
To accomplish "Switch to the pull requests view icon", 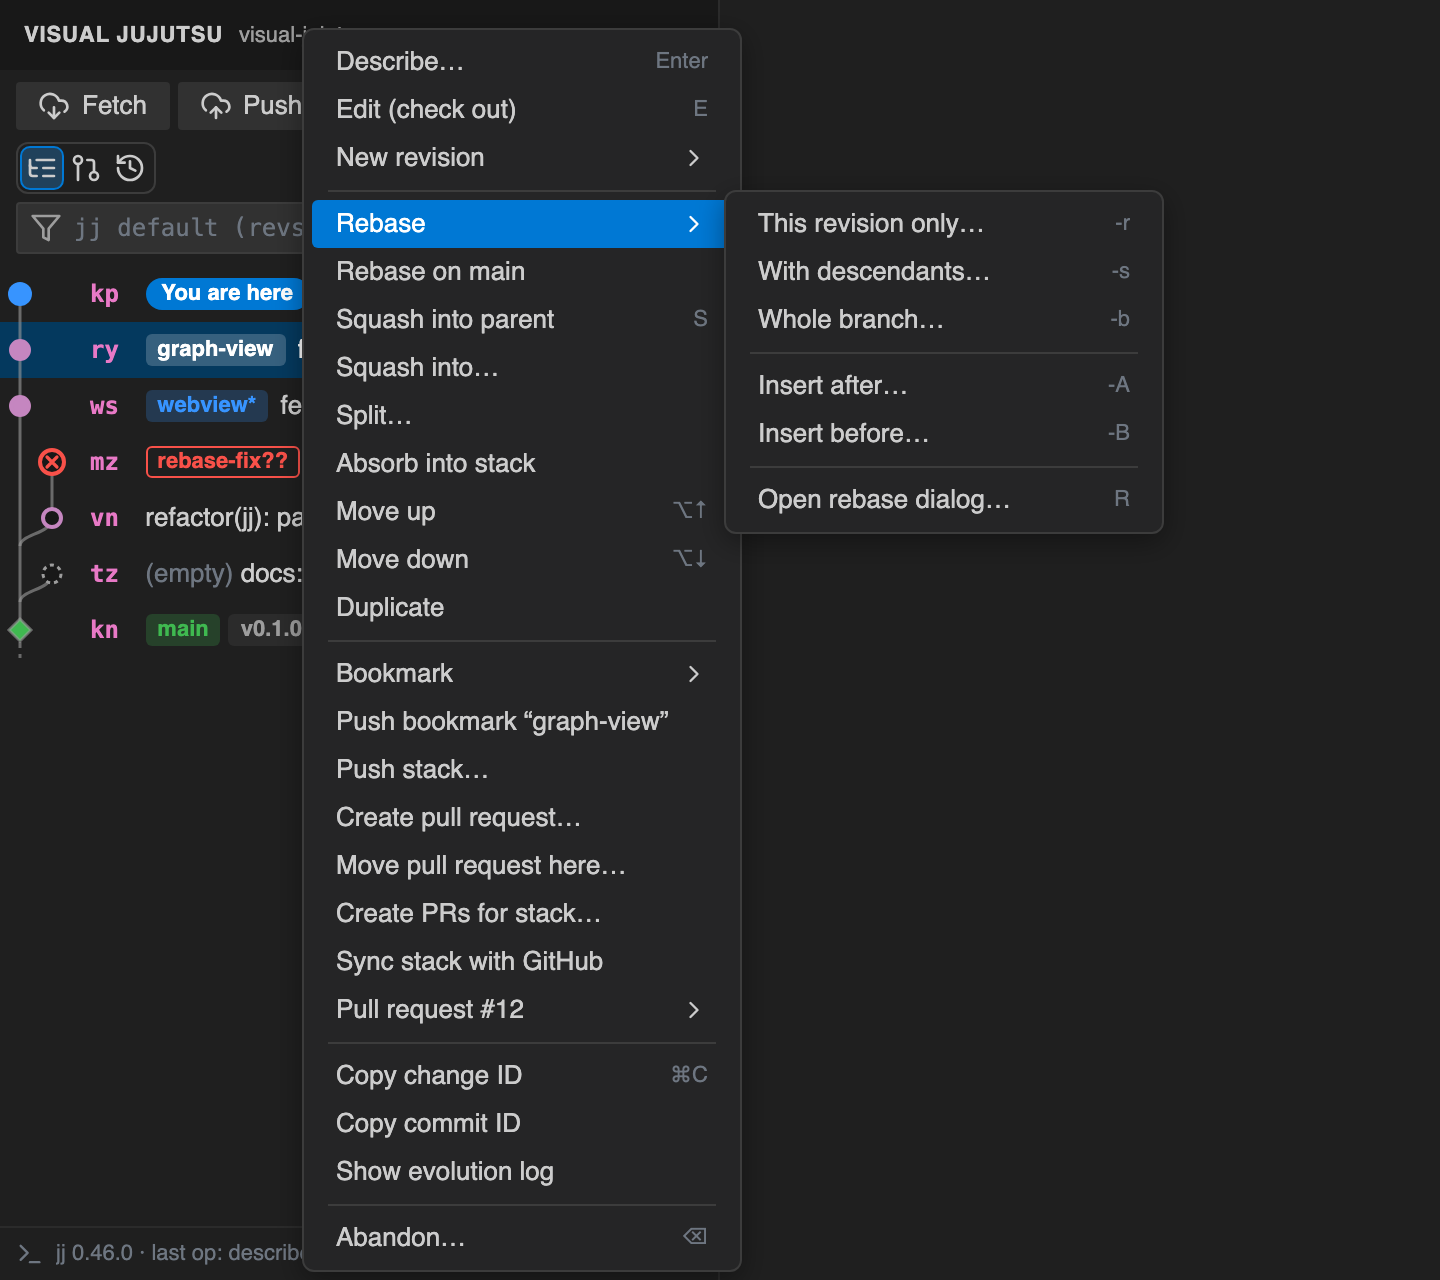I will pyautogui.click(x=86, y=168).
